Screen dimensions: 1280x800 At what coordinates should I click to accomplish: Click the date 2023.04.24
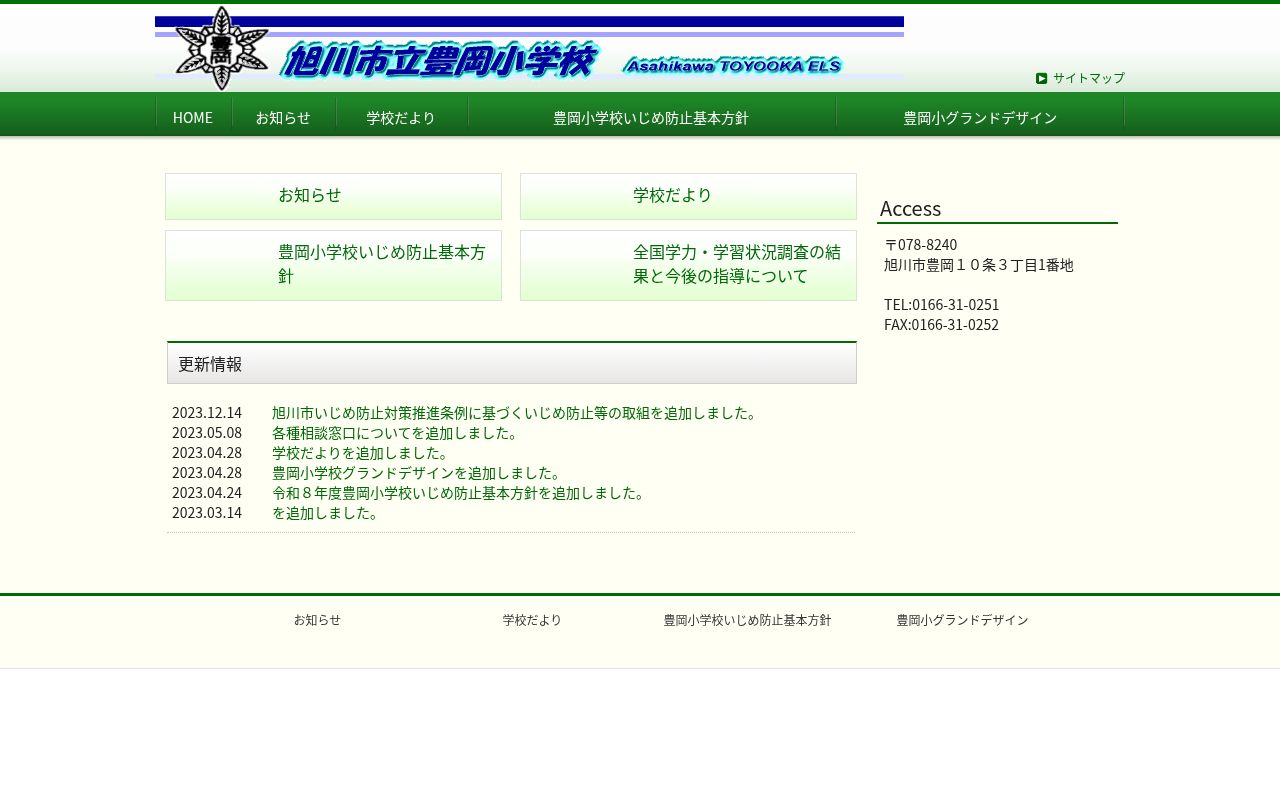[207, 493]
